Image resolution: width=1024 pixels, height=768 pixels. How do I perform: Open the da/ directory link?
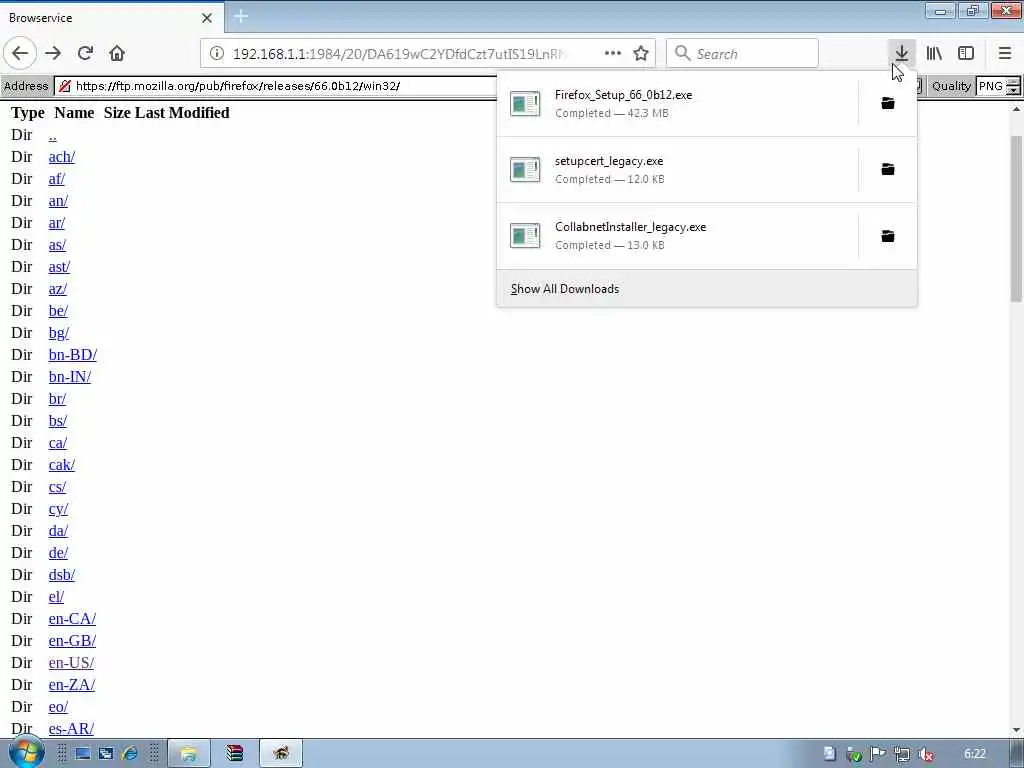tap(58, 531)
